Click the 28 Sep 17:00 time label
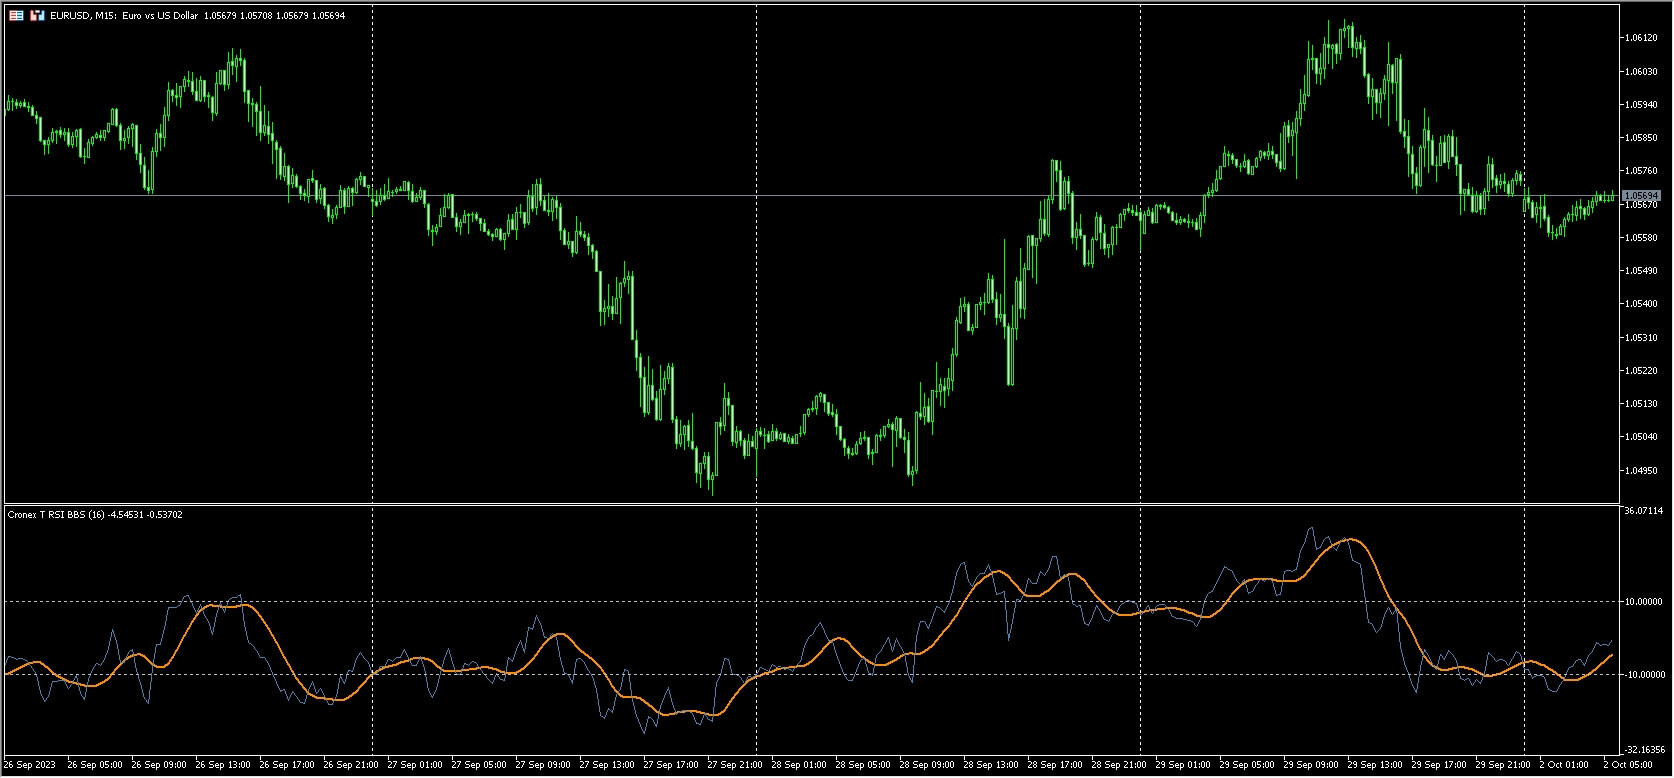Viewport: 1674px width, 778px height. pyautogui.click(x=1055, y=765)
